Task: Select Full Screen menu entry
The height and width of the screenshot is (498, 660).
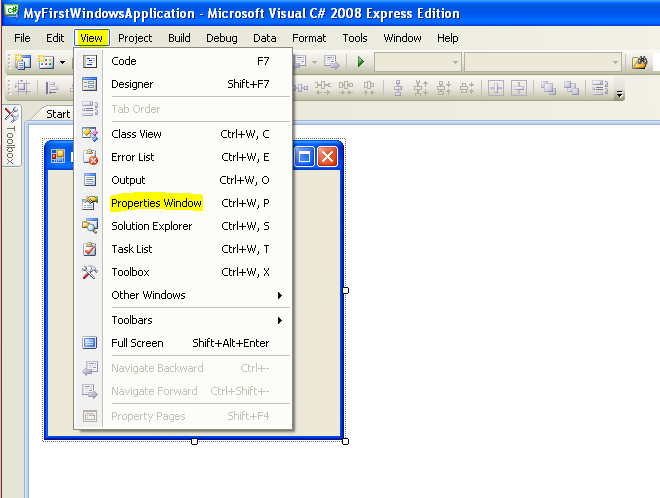Action: pos(183,343)
